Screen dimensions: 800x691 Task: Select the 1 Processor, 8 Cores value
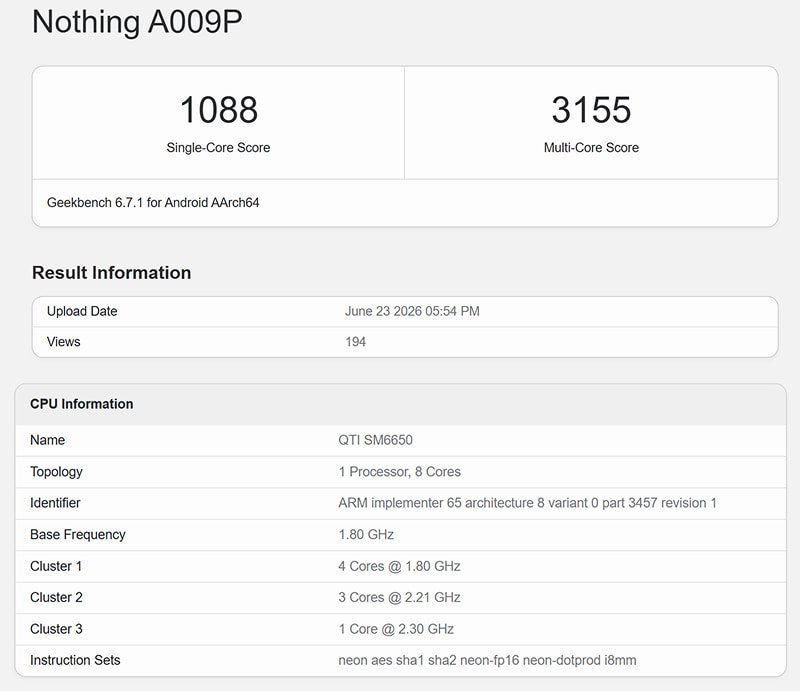(x=399, y=472)
